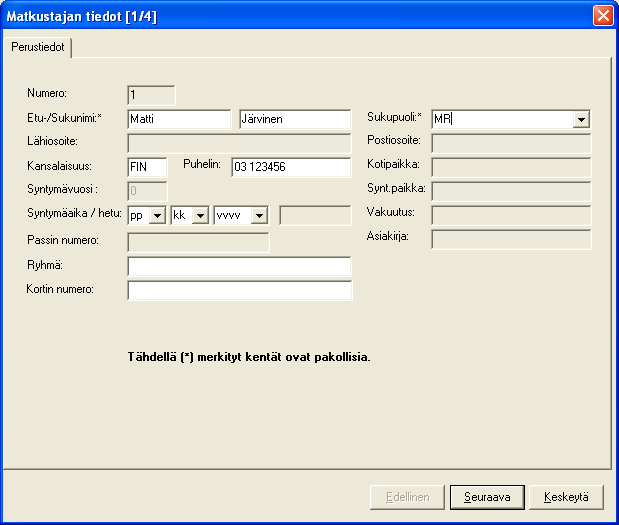Click the Ryhmä input field

[x=239, y=266]
